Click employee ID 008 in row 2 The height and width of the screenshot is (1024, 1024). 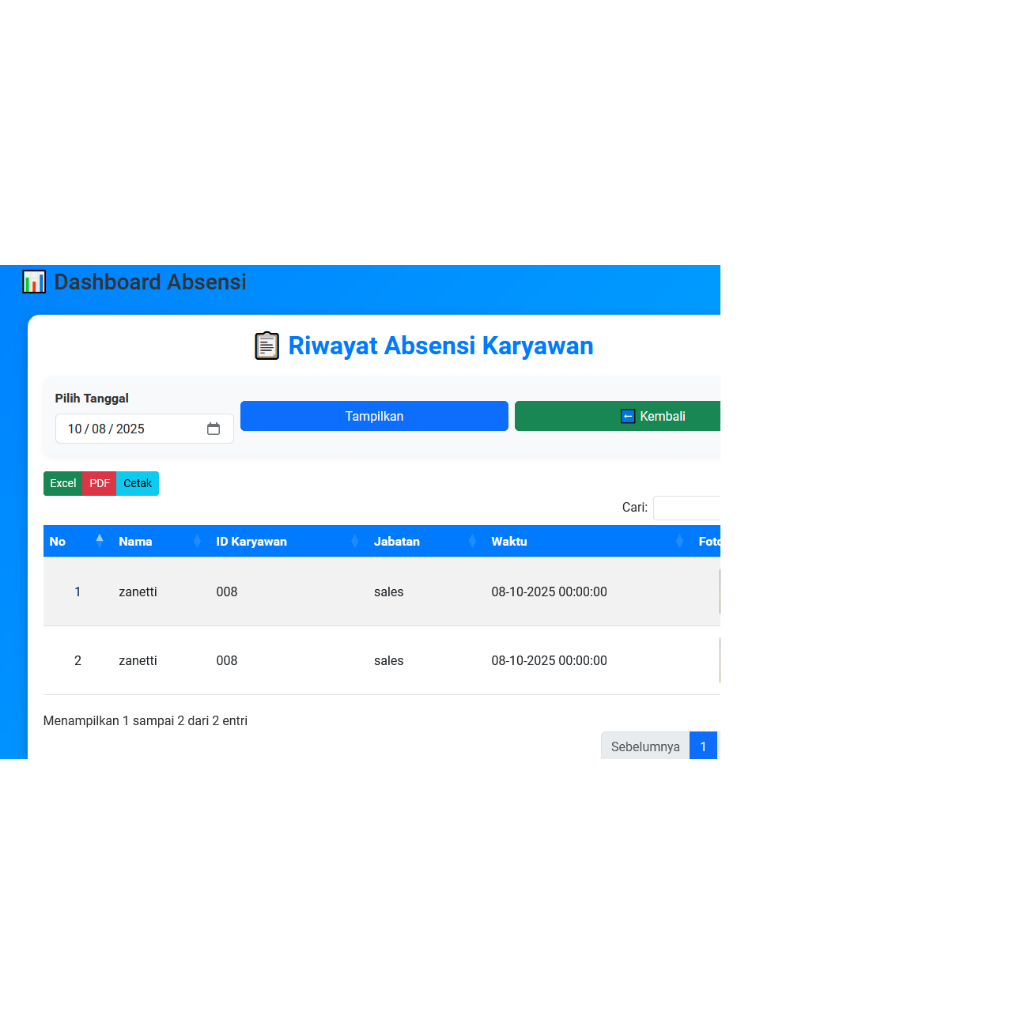(x=227, y=660)
